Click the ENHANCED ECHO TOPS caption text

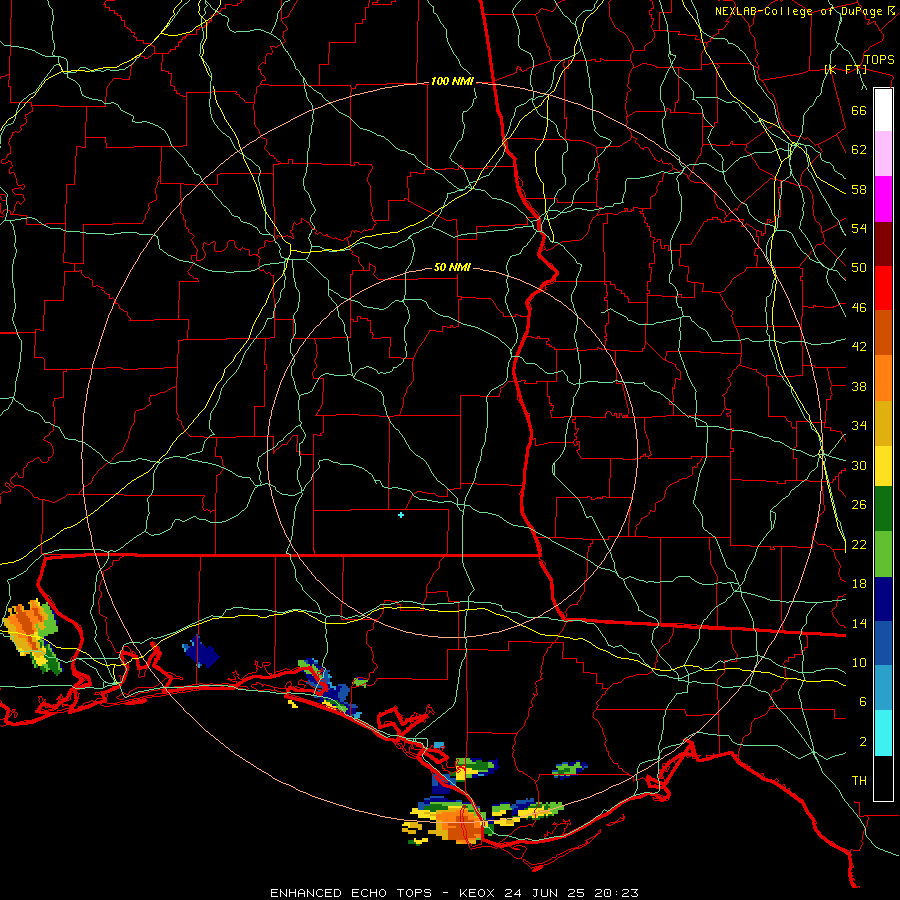351,893
